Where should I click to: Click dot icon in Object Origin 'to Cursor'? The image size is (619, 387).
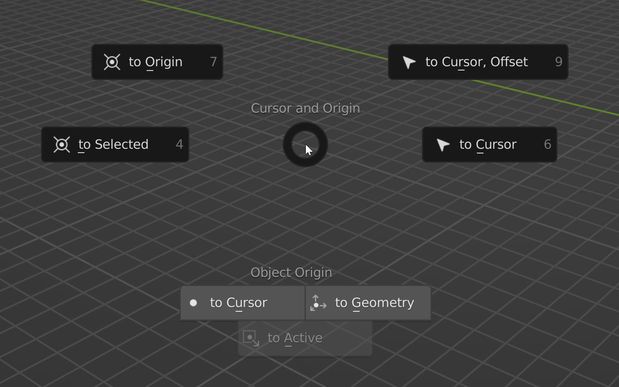pos(193,303)
